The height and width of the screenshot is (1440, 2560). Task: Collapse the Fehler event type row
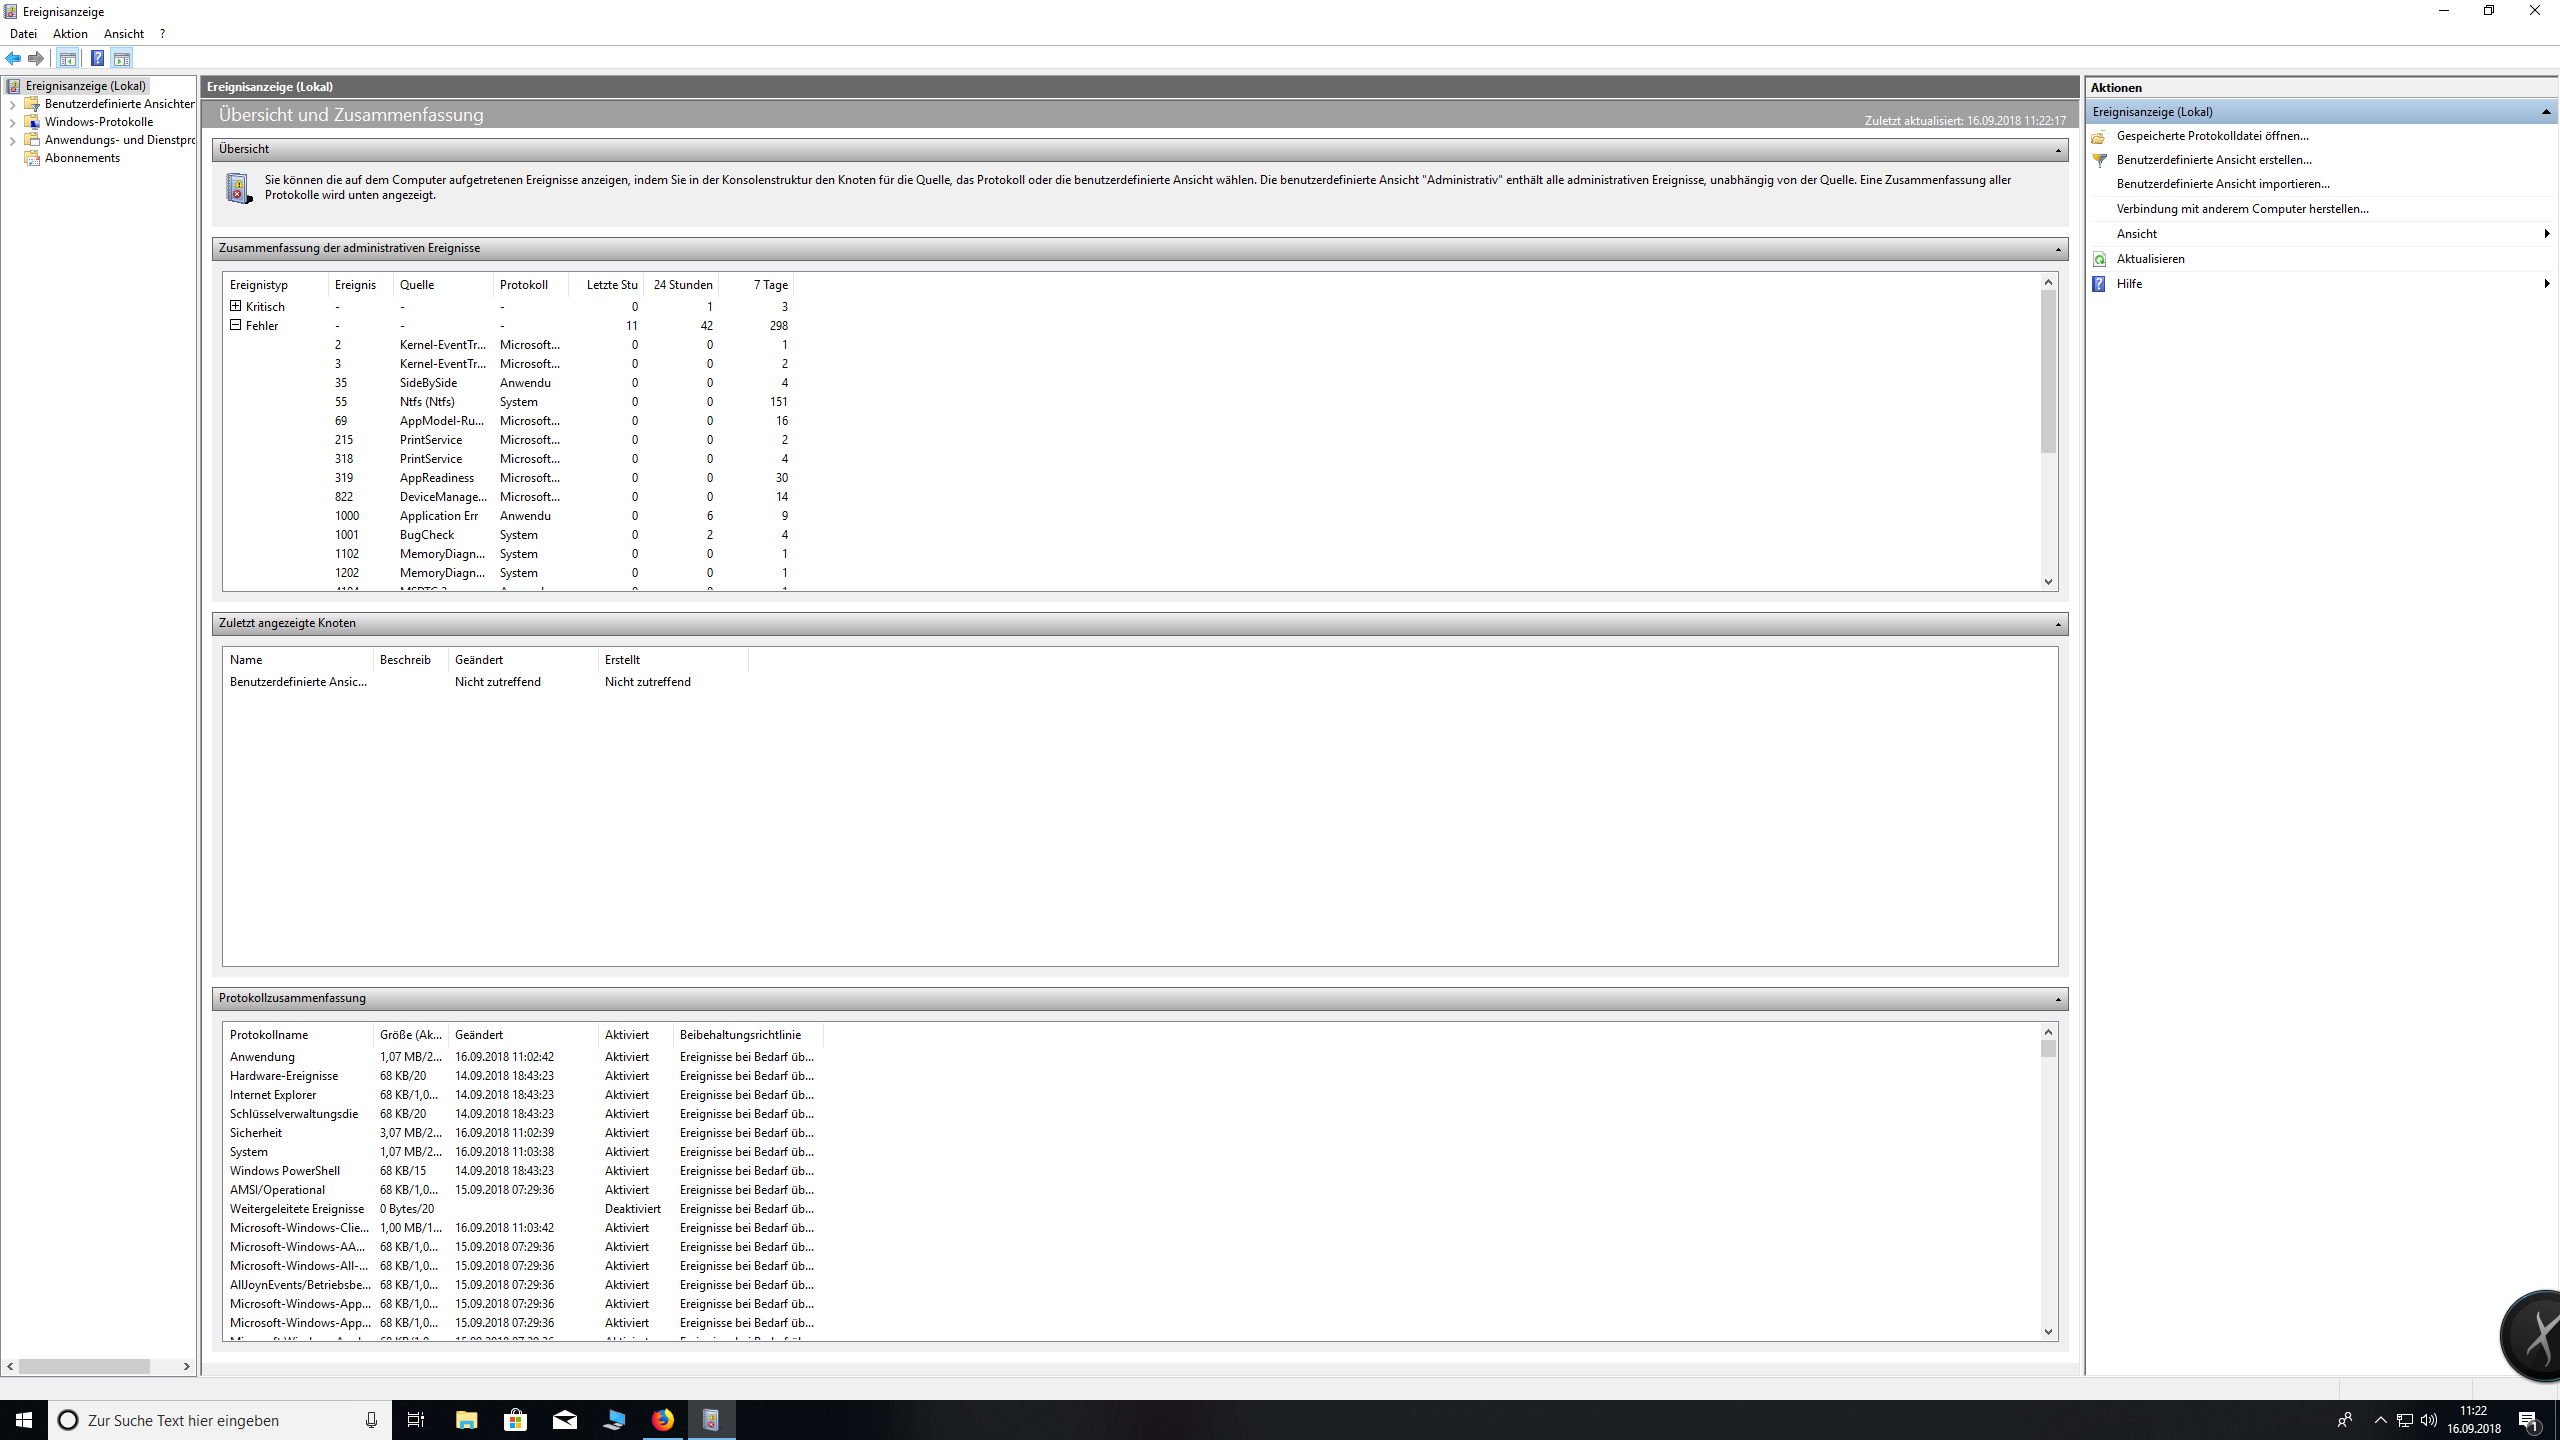click(x=236, y=325)
